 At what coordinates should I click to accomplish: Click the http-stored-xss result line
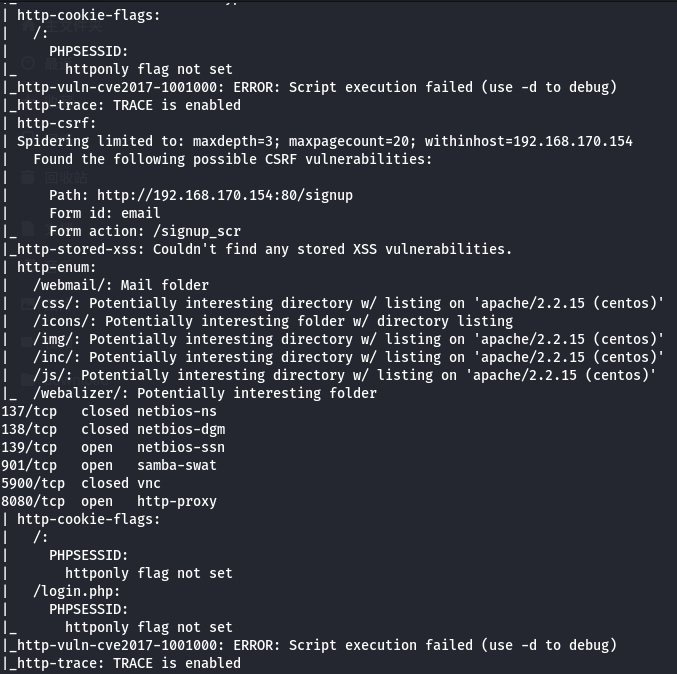pyautogui.click(x=264, y=249)
